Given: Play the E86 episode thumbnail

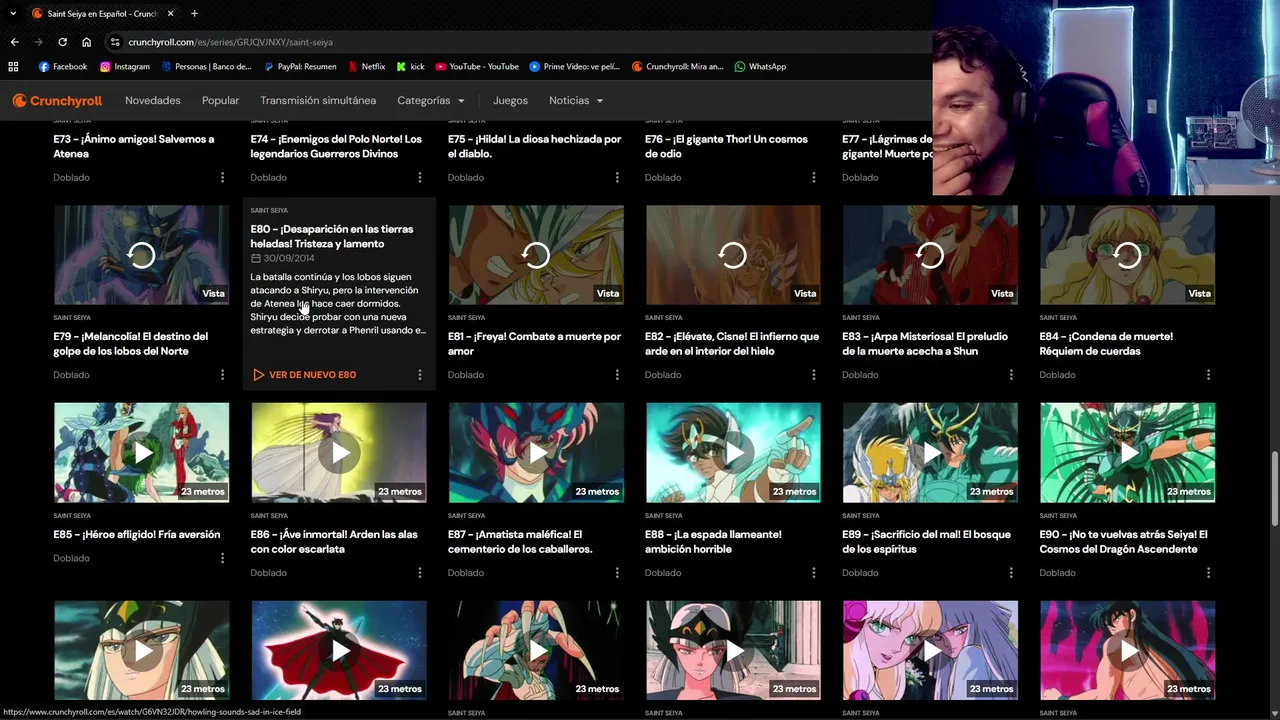Looking at the screenshot, I should (338, 452).
